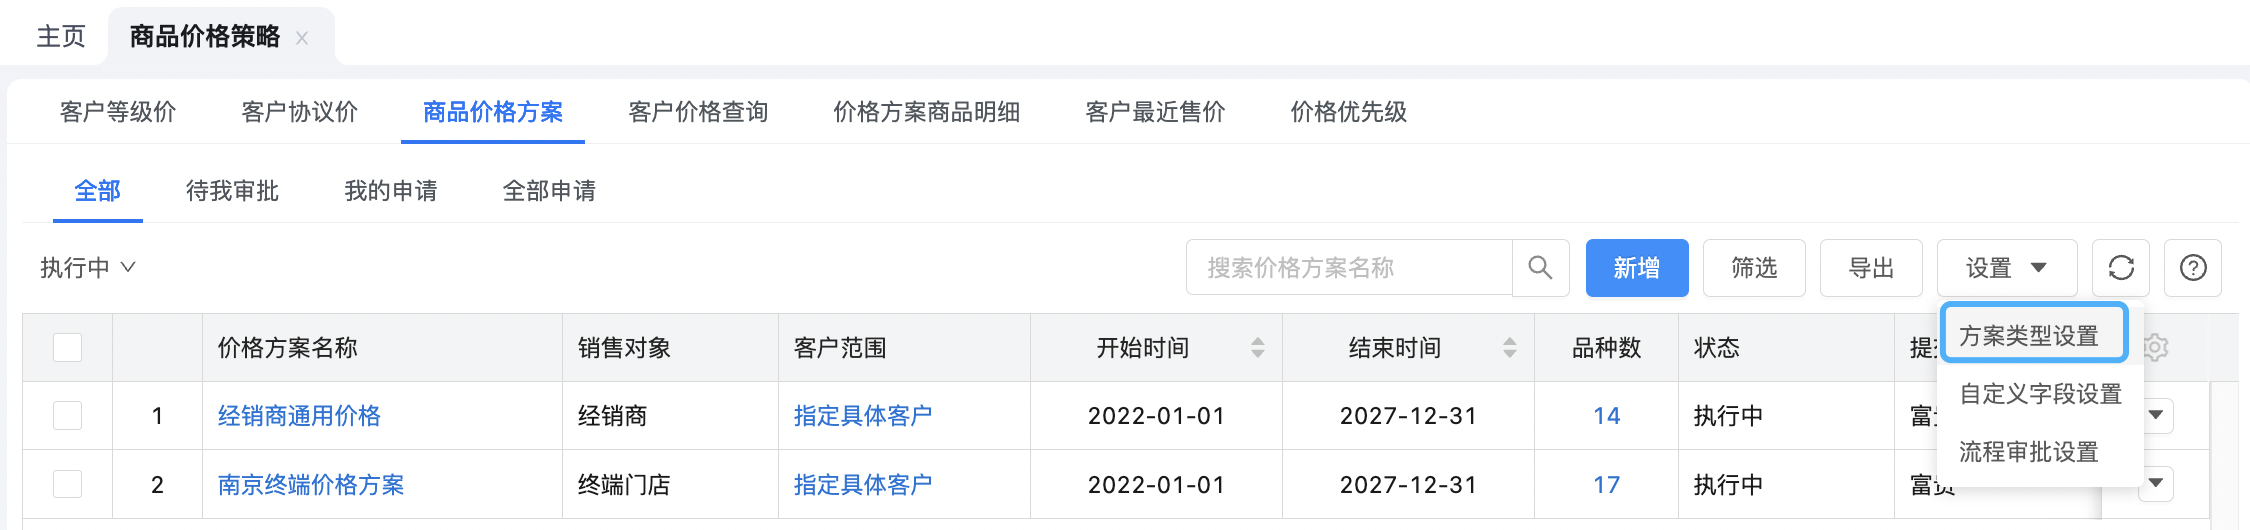The image size is (2250, 530).
Task: Expand first row action dropdown arrow
Action: point(2157,415)
